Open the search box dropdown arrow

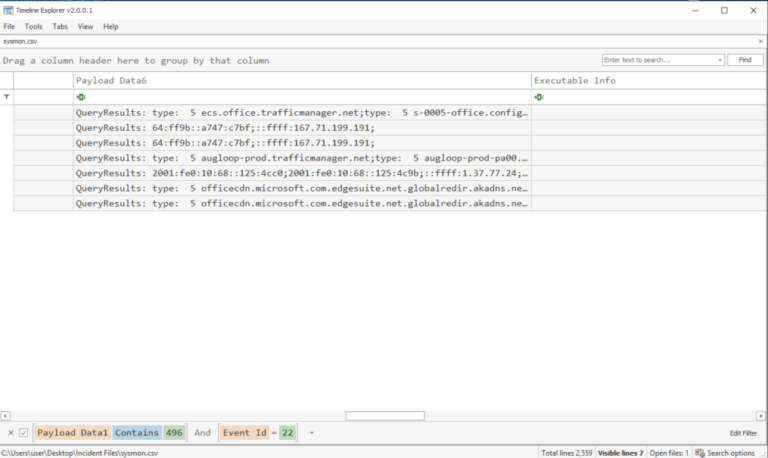coord(720,60)
